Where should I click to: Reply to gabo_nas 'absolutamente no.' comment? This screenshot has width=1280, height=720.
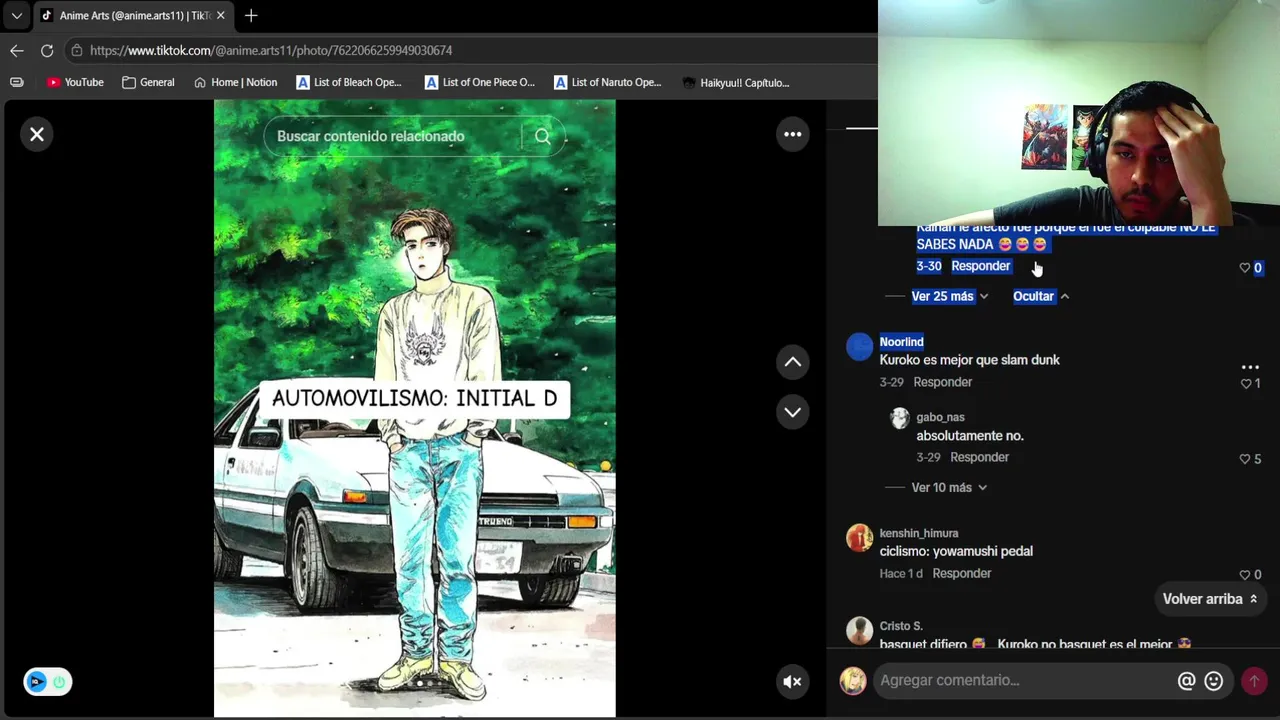click(x=979, y=457)
